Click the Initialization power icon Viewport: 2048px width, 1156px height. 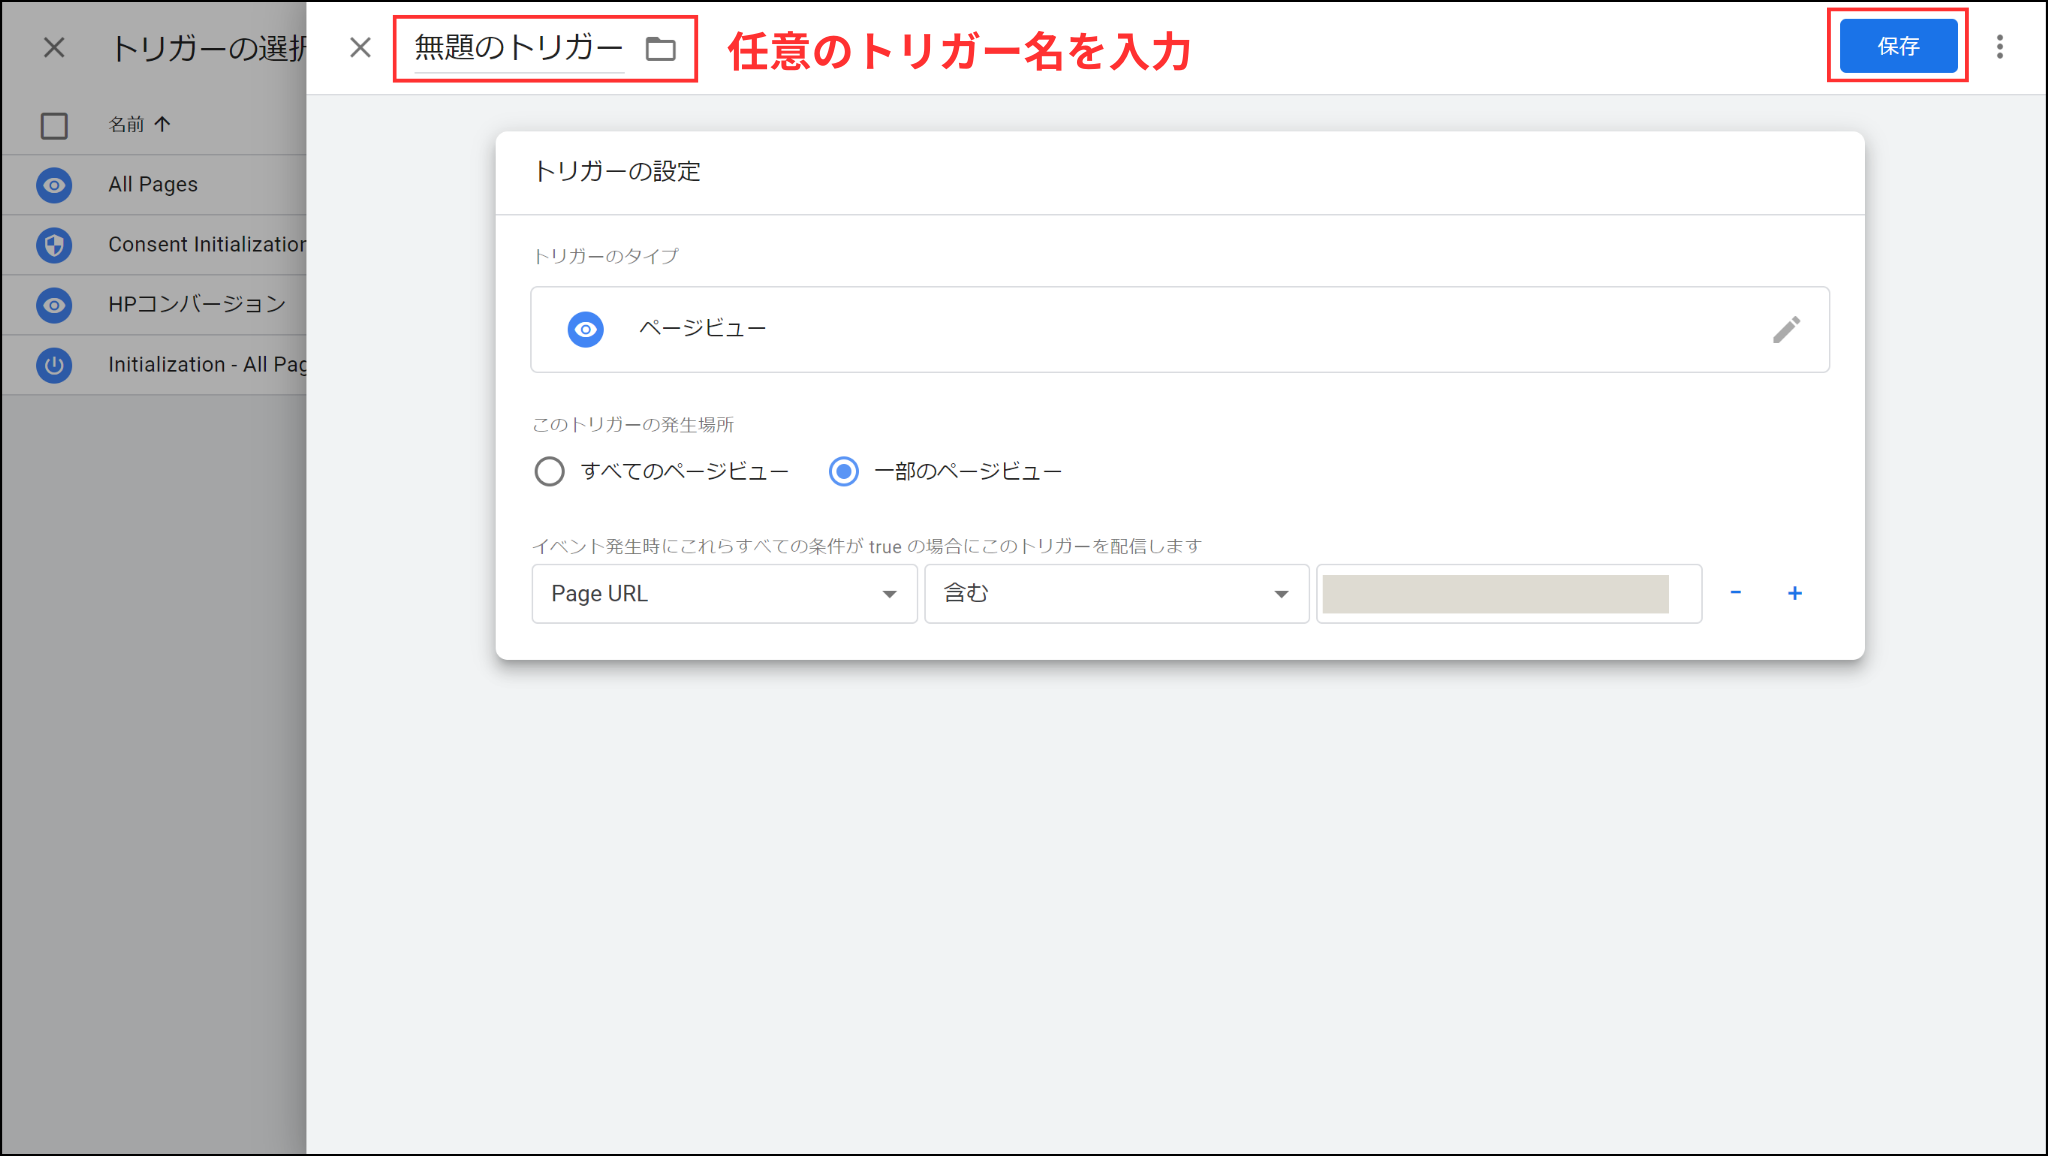(x=54, y=365)
